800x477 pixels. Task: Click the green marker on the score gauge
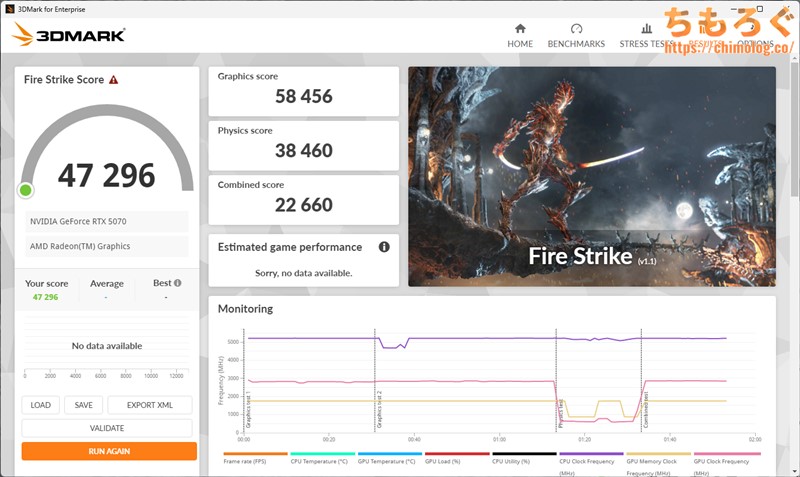click(26, 190)
